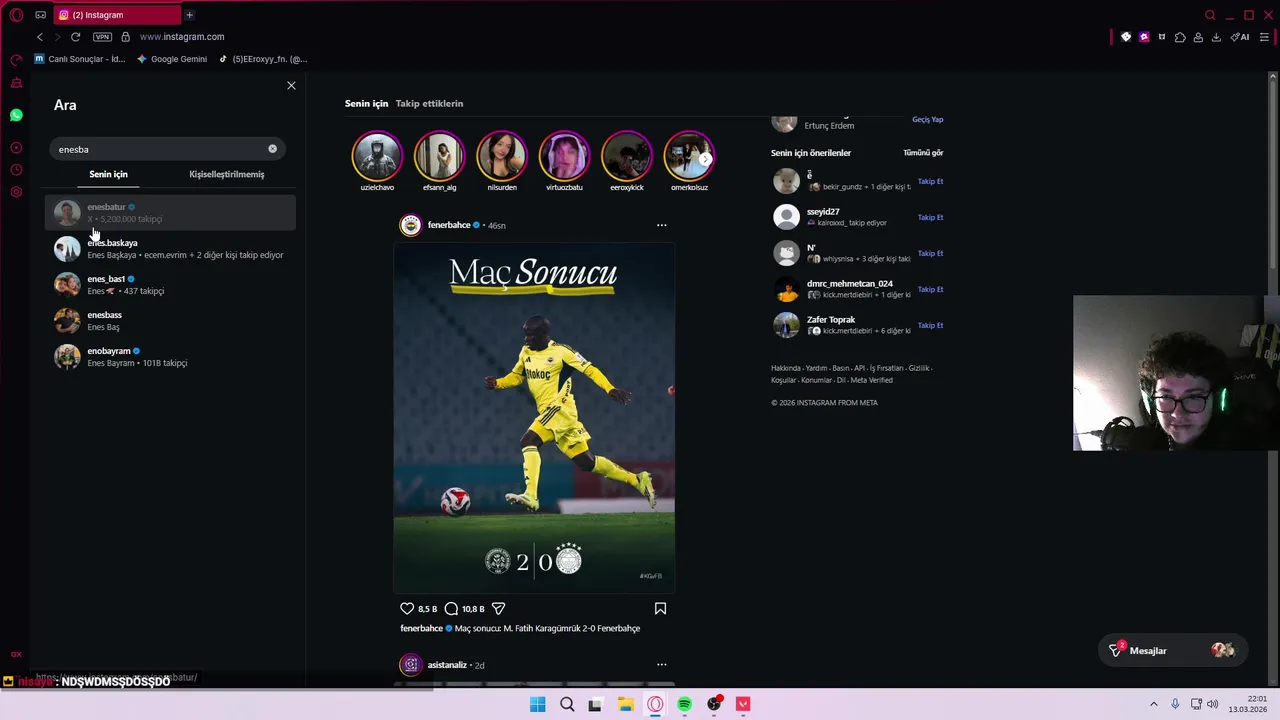Close the Ara search panel
The height and width of the screenshot is (720, 1280).
(x=291, y=85)
